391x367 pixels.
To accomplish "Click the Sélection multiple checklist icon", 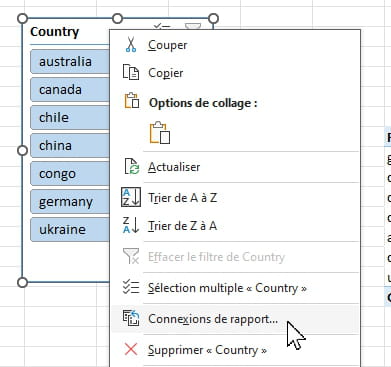I will 131,287.
